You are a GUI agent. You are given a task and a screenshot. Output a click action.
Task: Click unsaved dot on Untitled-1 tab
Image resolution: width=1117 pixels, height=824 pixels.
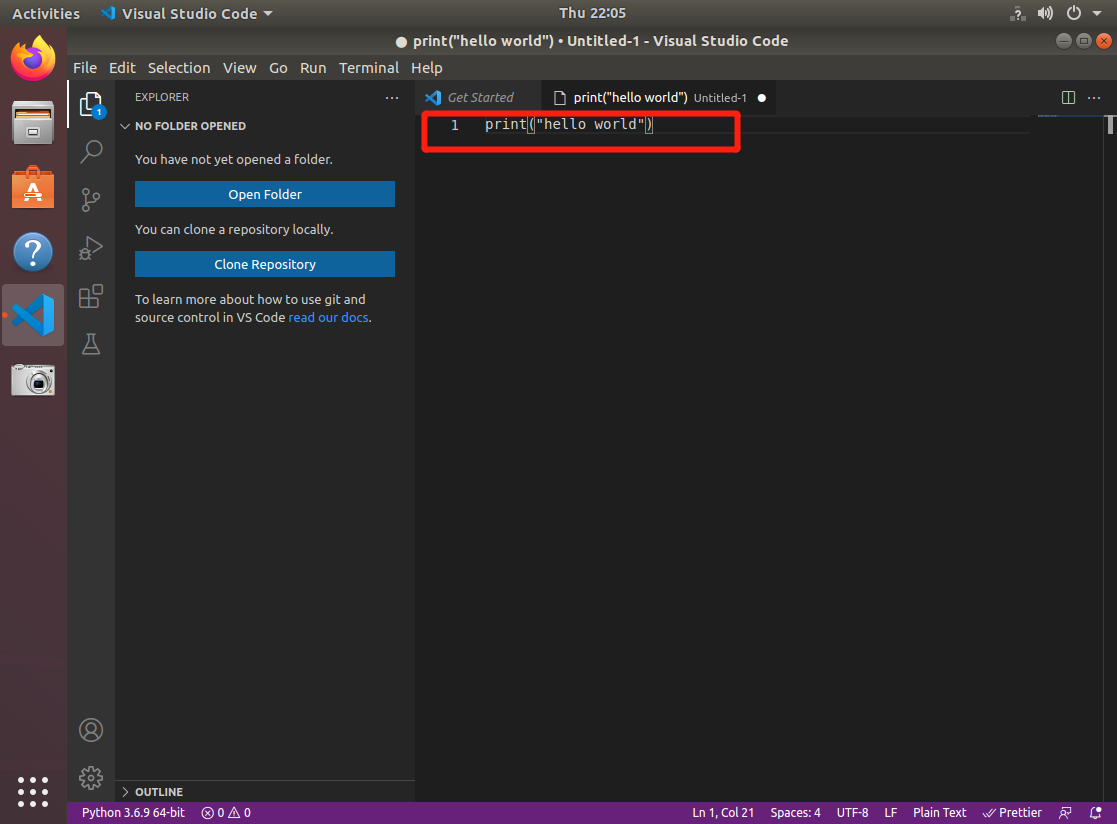762,98
